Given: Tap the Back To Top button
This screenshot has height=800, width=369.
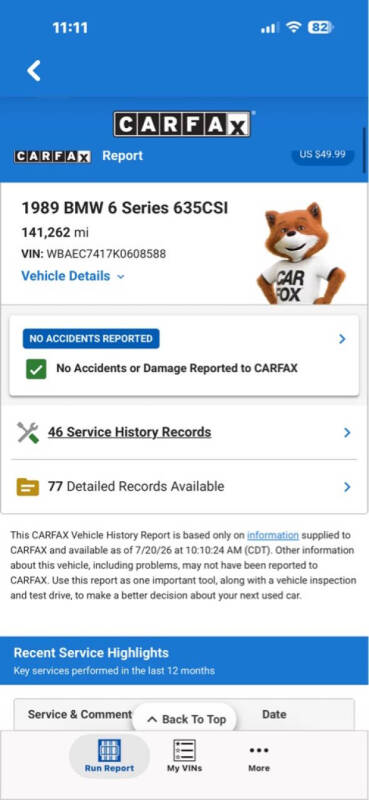Looking at the screenshot, I should [x=186, y=719].
